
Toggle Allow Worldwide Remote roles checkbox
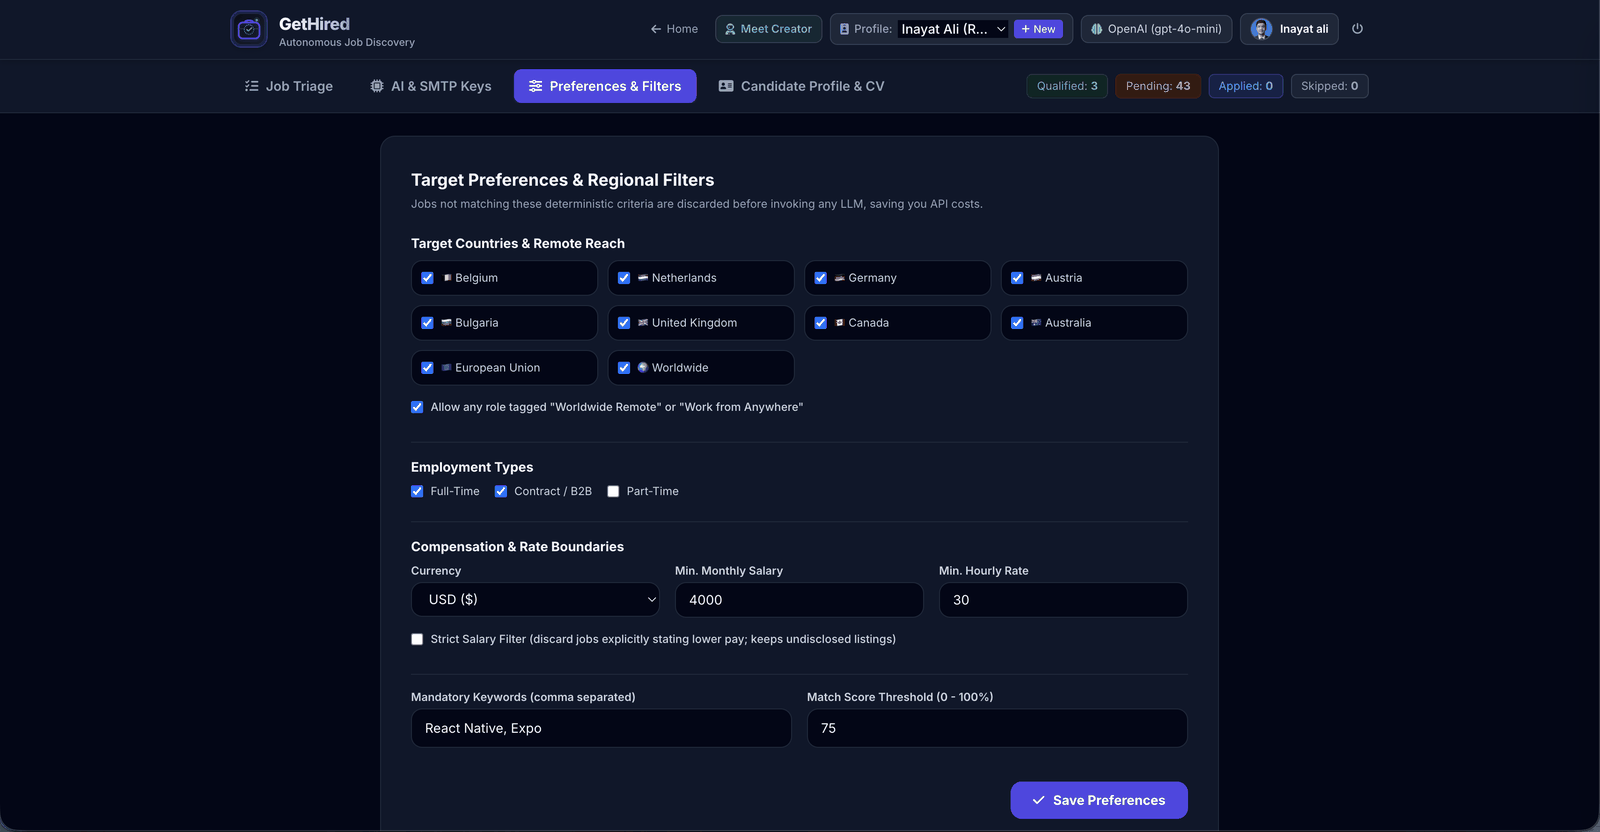coord(417,407)
